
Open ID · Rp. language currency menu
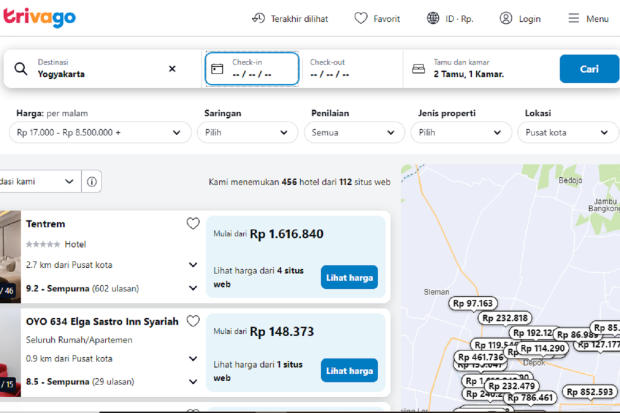coord(459,19)
